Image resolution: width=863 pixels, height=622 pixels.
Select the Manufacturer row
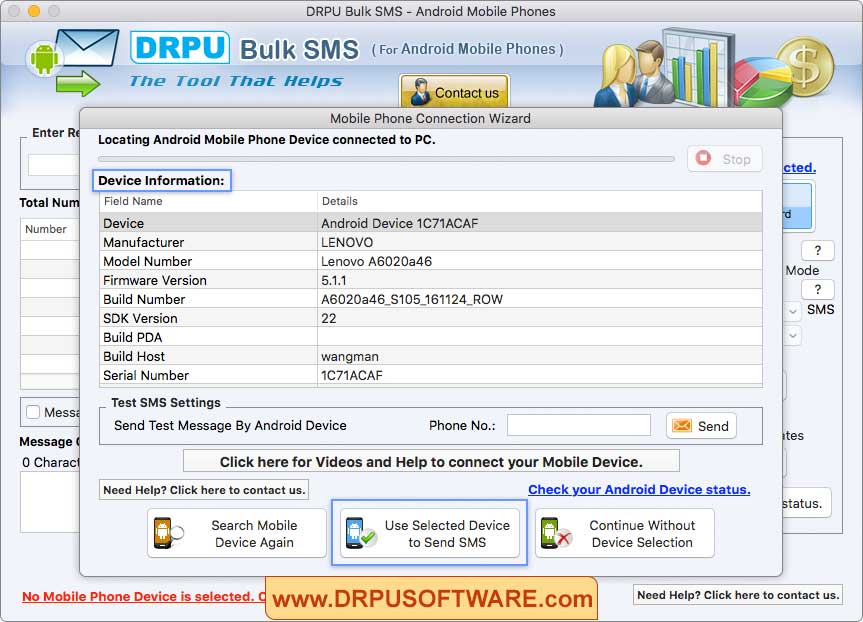coord(431,242)
